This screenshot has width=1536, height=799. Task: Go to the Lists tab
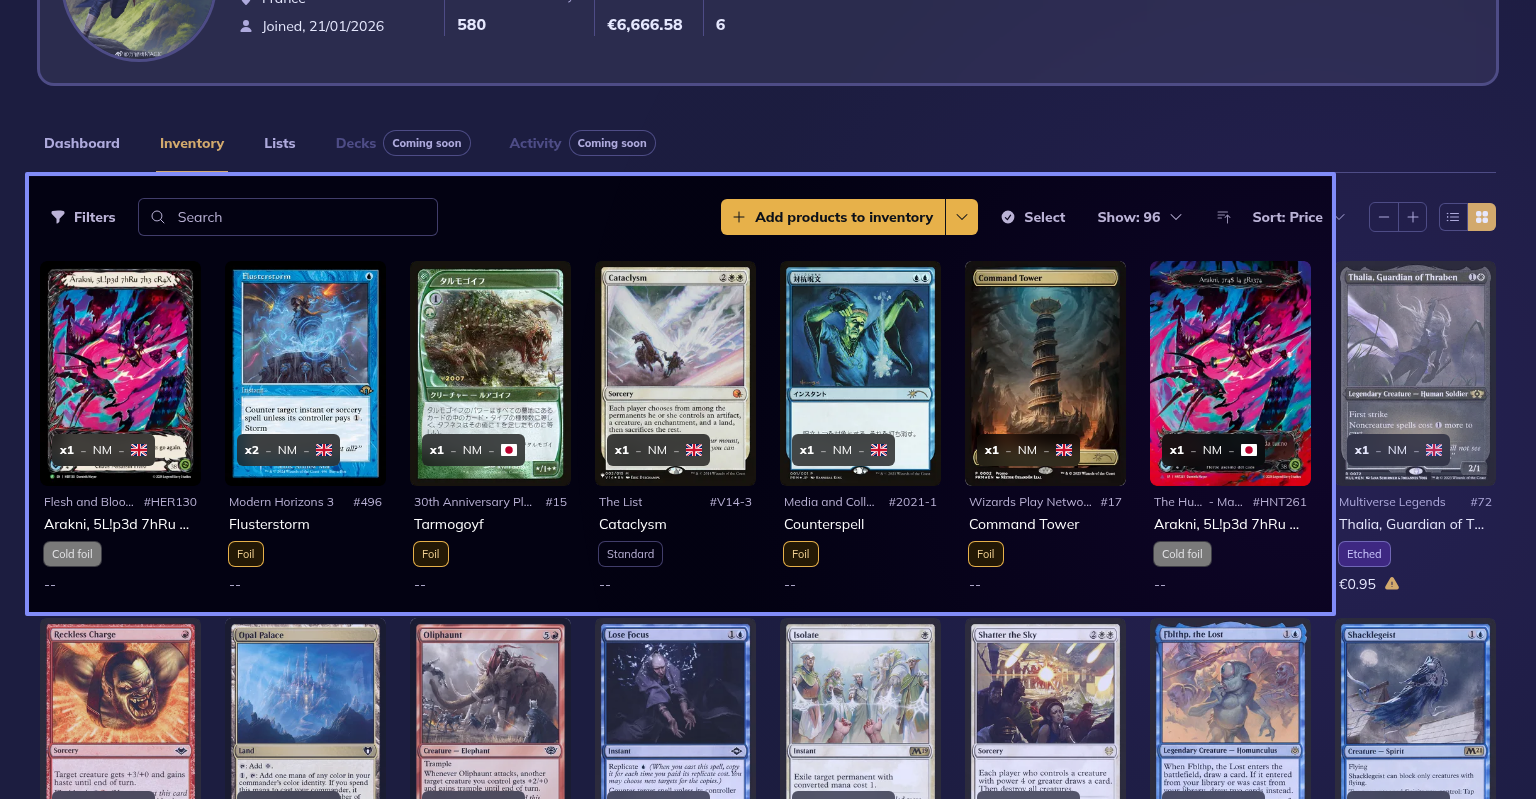click(279, 143)
